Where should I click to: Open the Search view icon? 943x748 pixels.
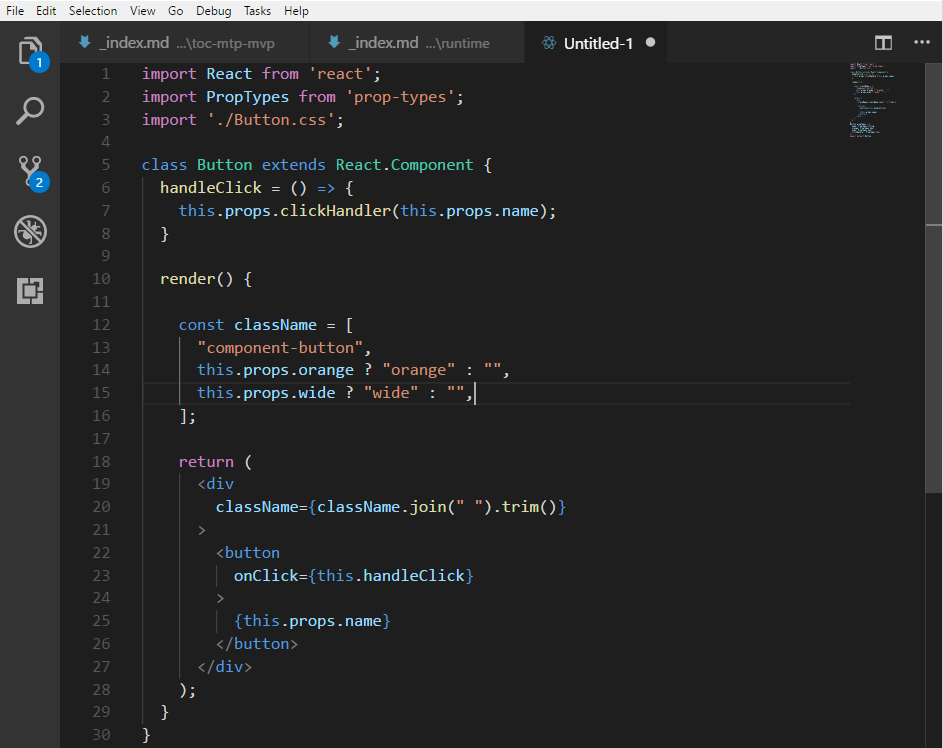(x=30, y=110)
